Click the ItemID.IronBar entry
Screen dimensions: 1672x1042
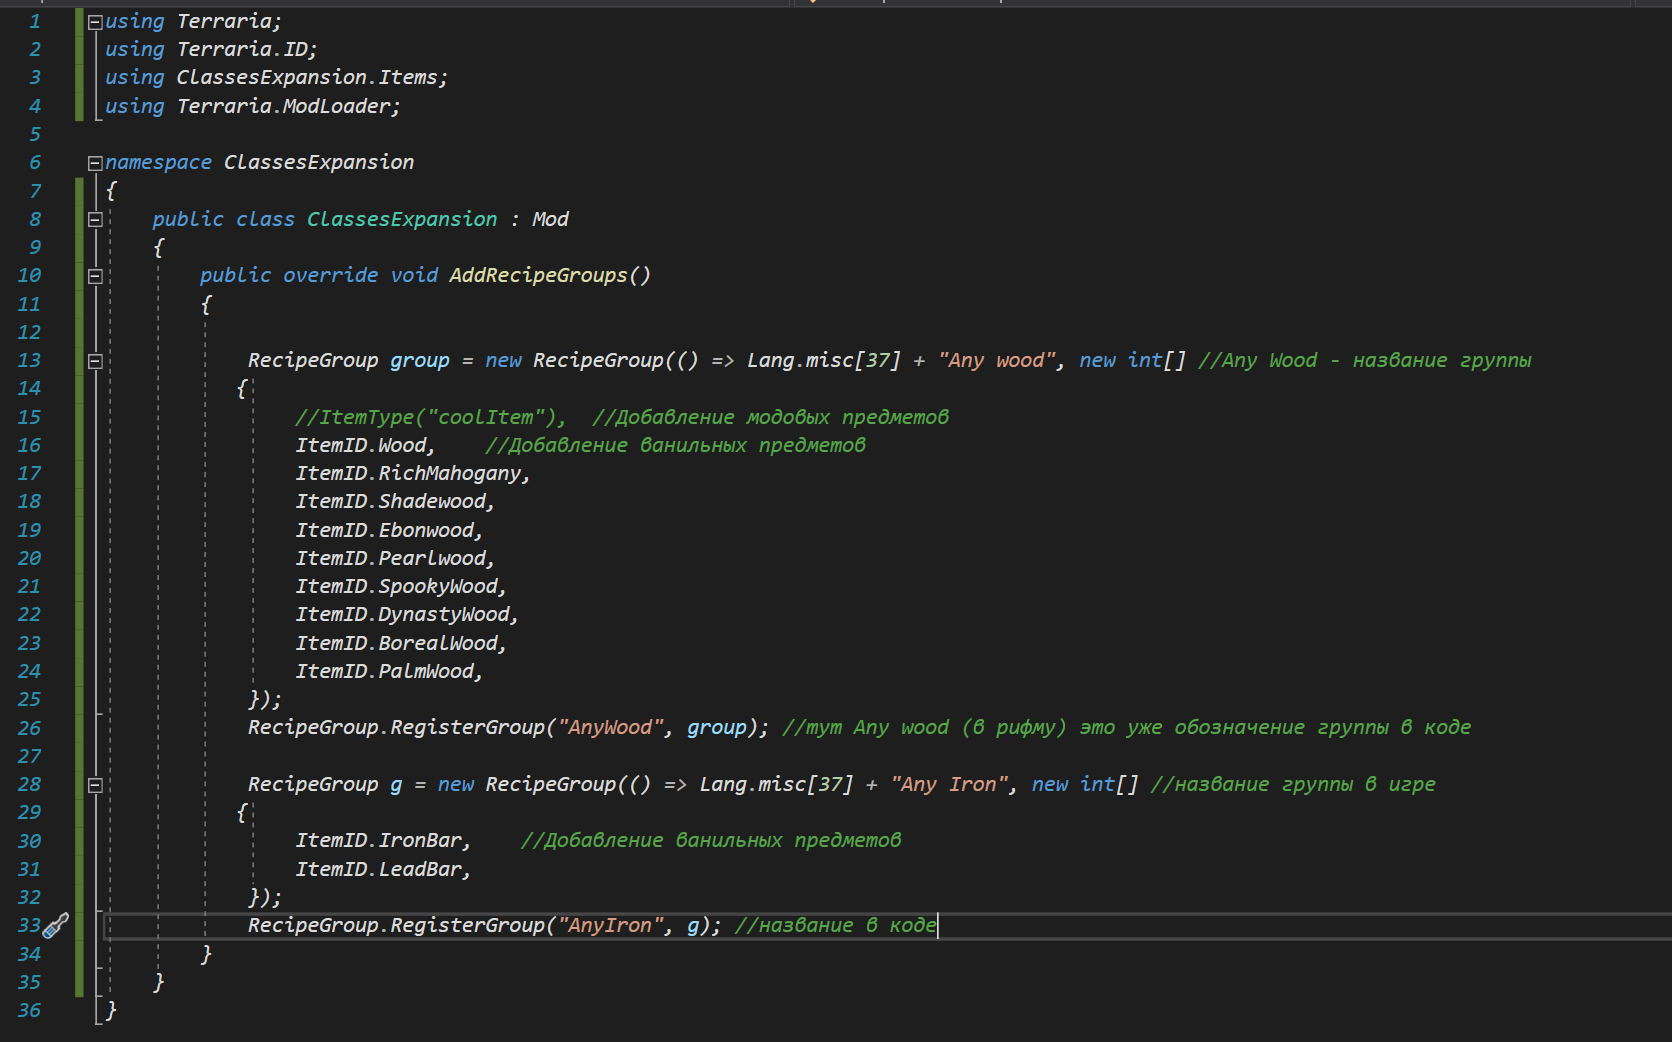tap(383, 840)
